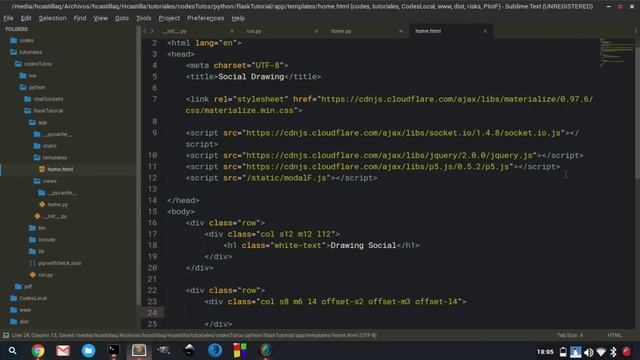Open the red-yellow-green tiles app in taskbar
Viewport: 640px width, 360px height.
click(240, 351)
